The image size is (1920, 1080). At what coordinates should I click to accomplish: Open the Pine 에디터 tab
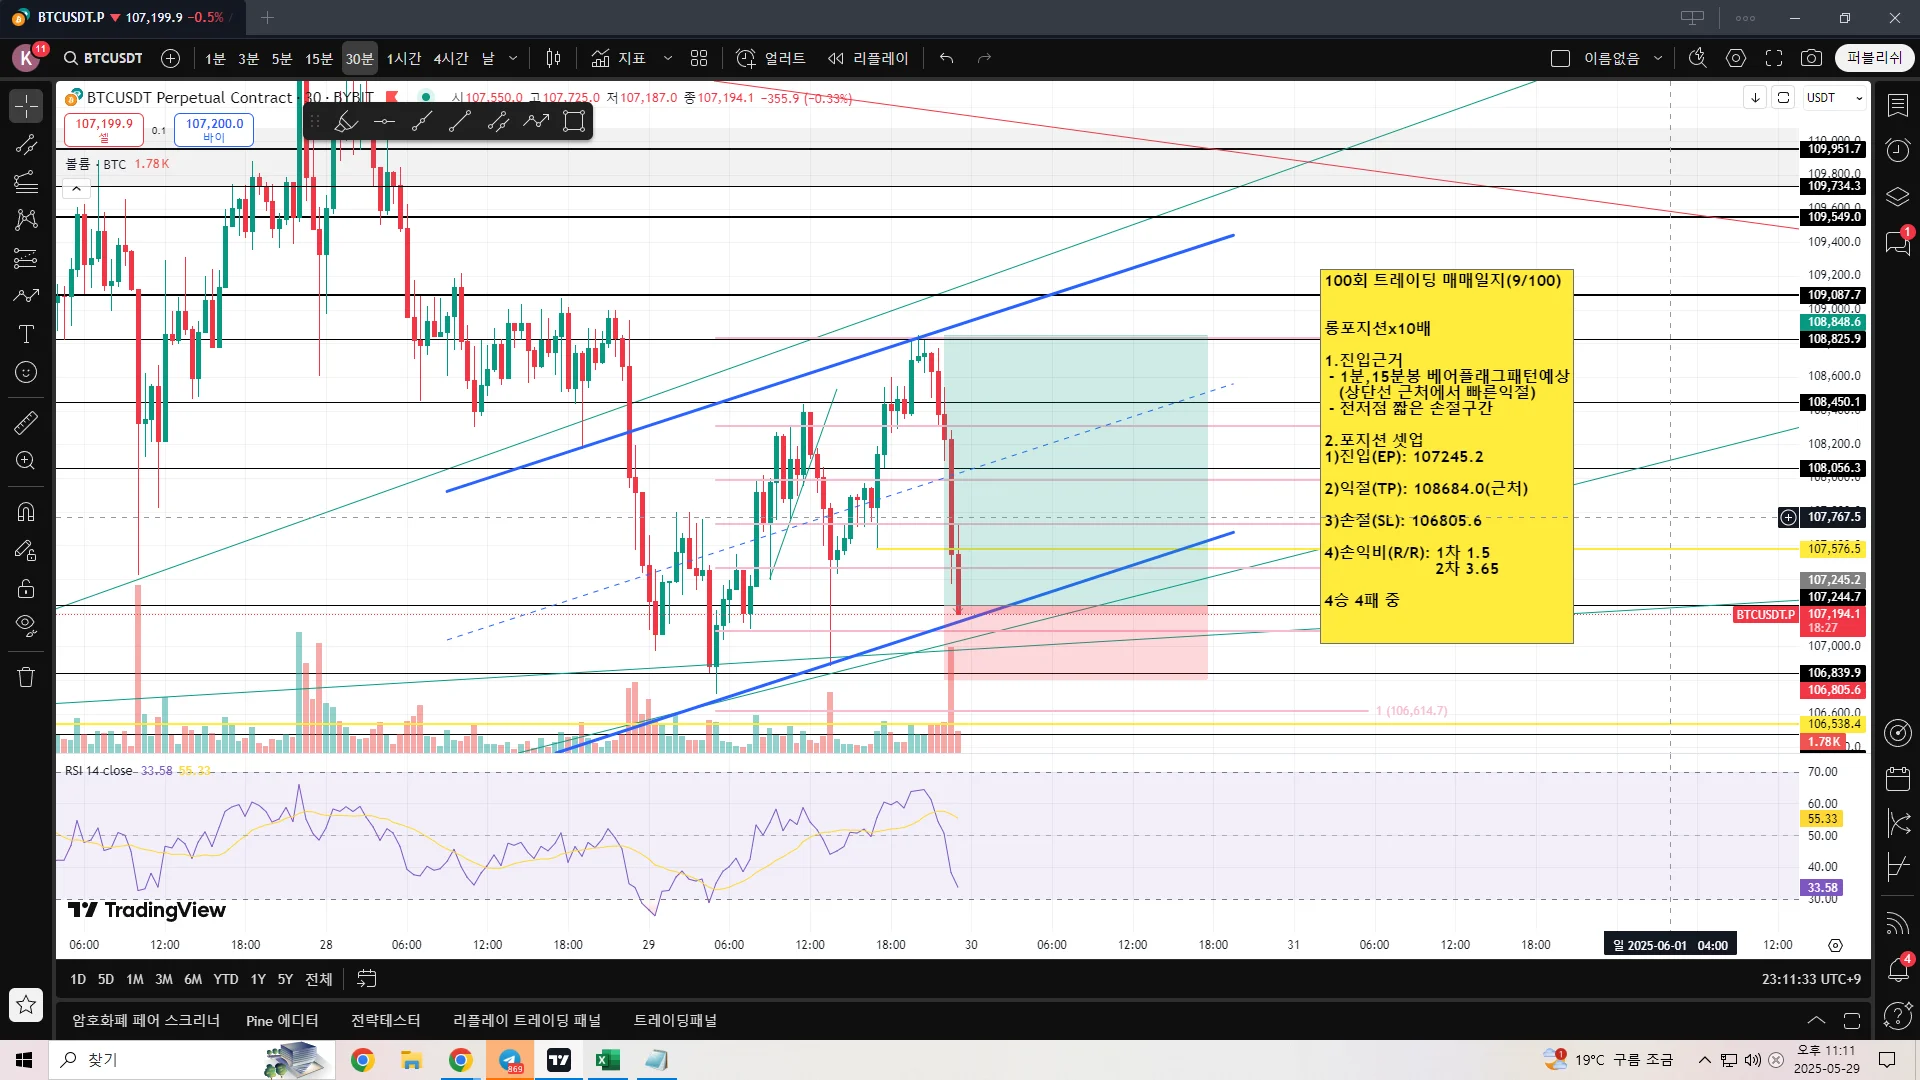[282, 1020]
